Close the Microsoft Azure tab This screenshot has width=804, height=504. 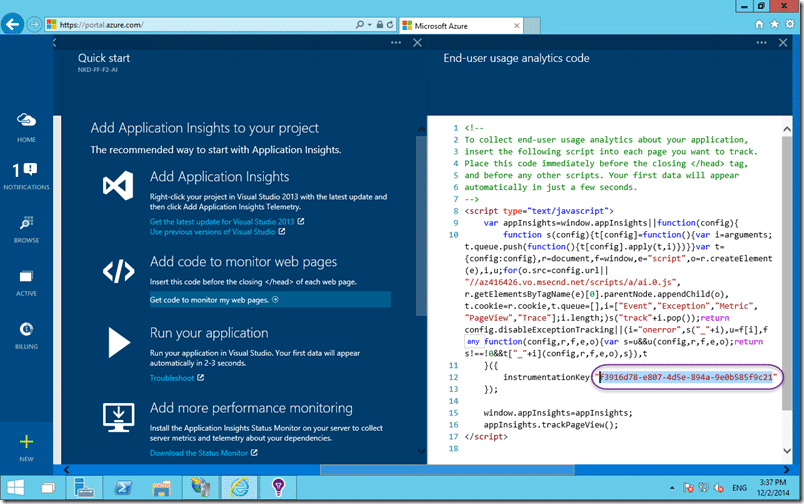pyautogui.click(x=516, y=26)
